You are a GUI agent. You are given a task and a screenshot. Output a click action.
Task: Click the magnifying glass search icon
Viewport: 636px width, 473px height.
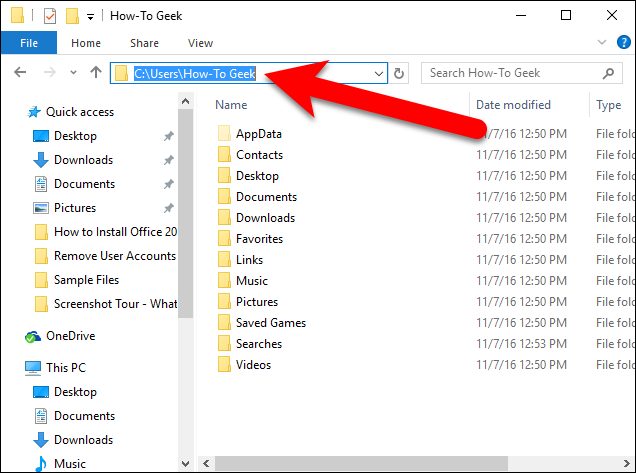pyautogui.click(x=608, y=73)
